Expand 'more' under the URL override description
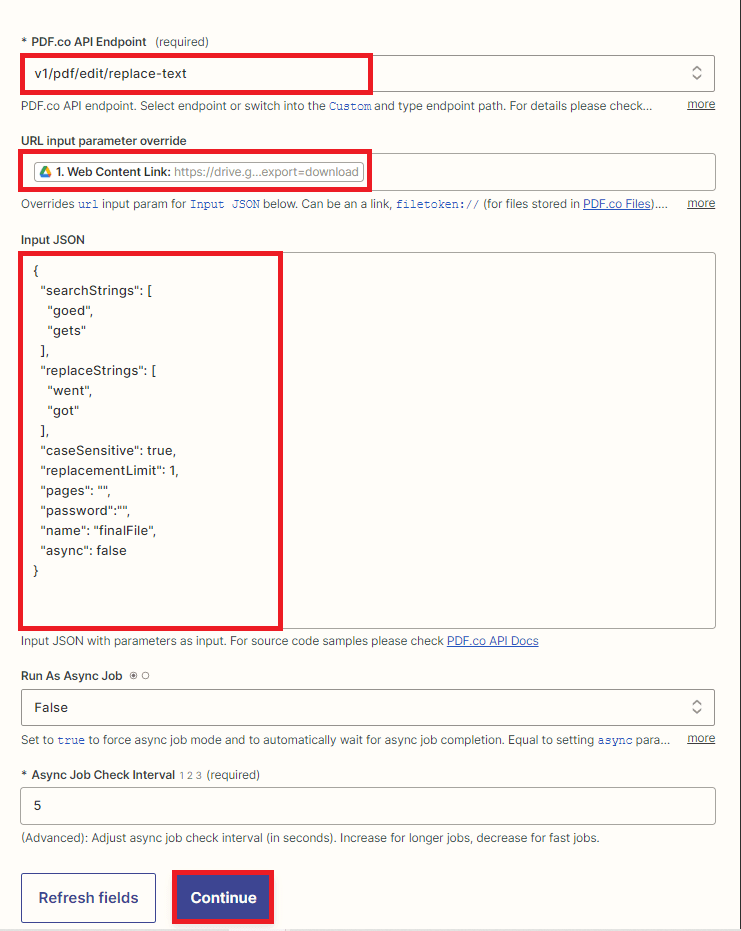Image resolution: width=741 pixels, height=931 pixels. (701, 204)
